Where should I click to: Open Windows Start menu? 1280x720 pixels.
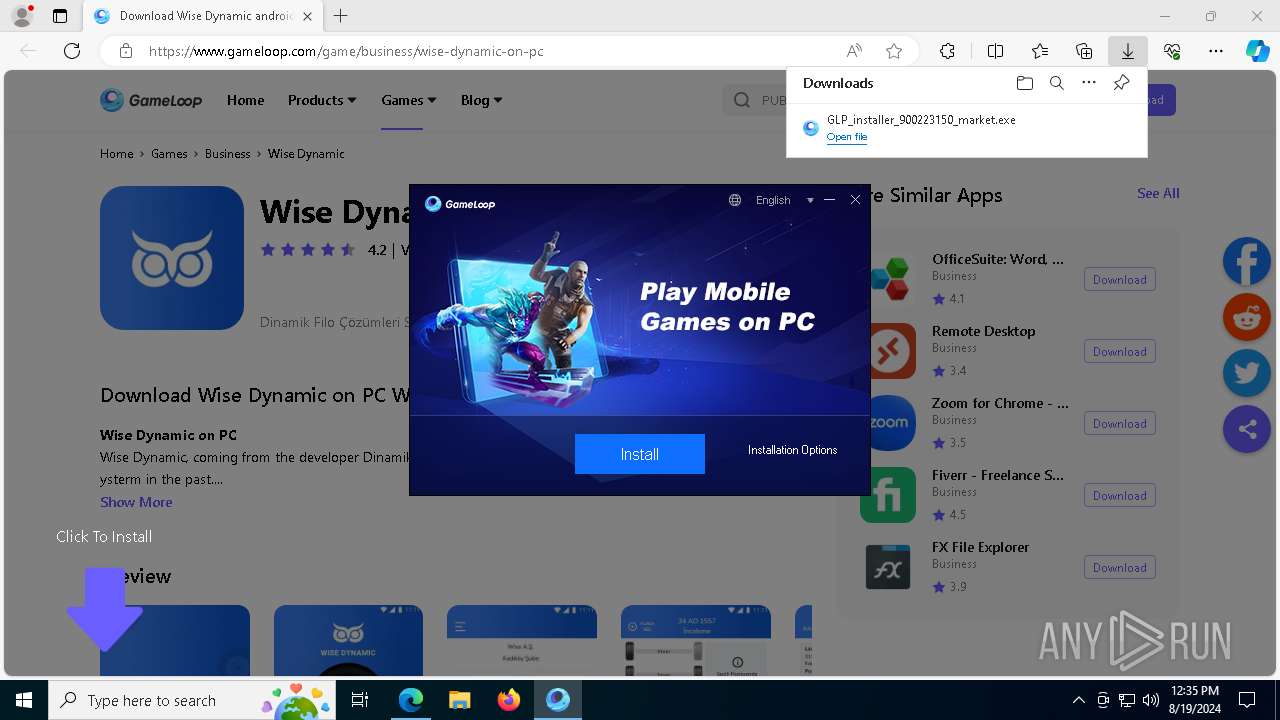pyautogui.click(x=24, y=700)
